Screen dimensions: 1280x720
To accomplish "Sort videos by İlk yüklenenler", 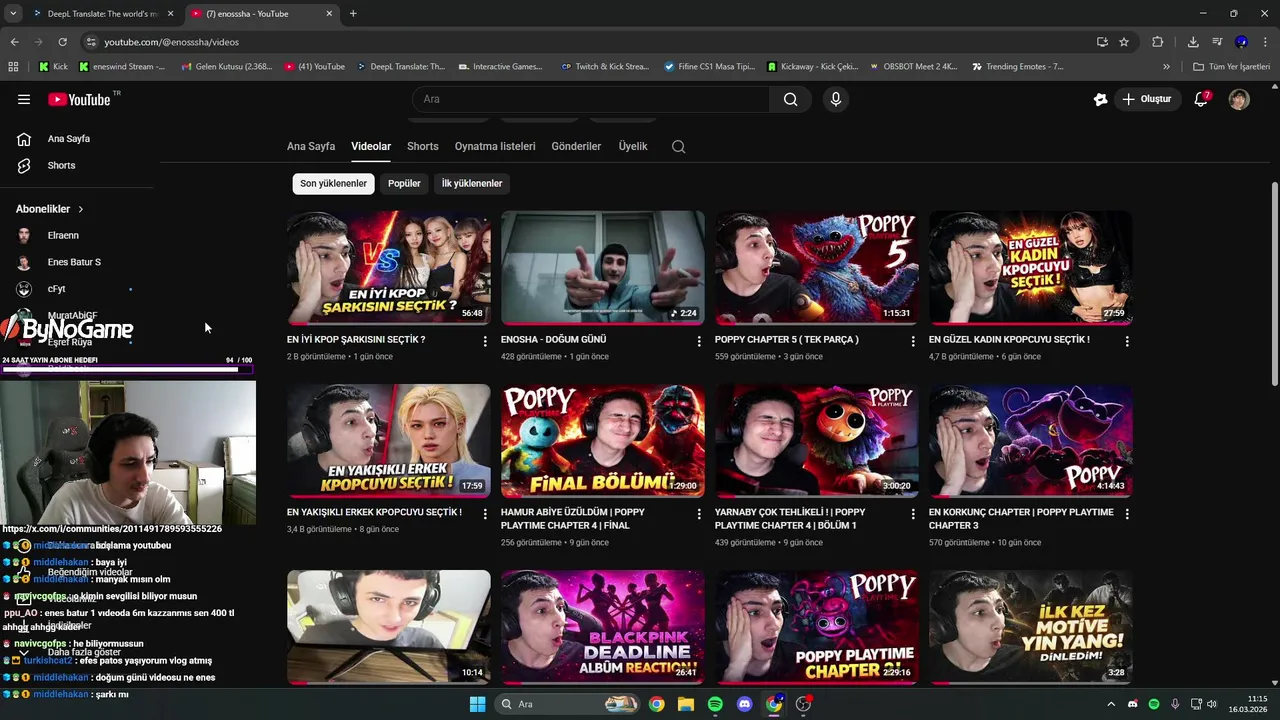I will point(472,183).
